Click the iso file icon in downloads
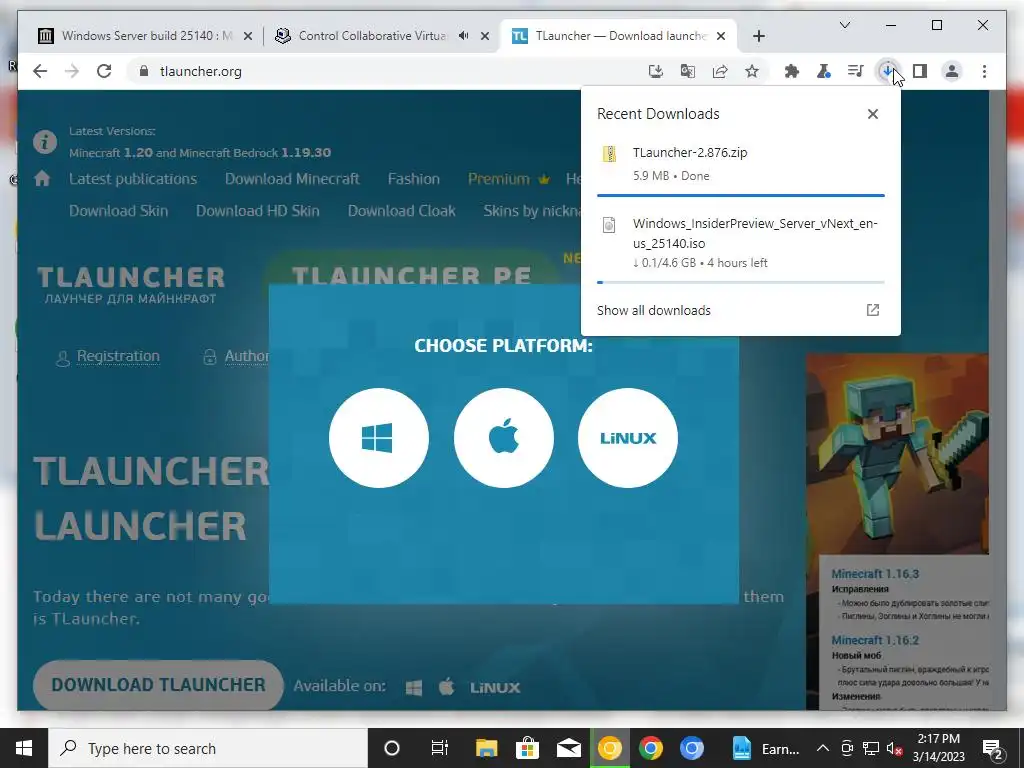Screen dimensions: 1024x768 609,225
